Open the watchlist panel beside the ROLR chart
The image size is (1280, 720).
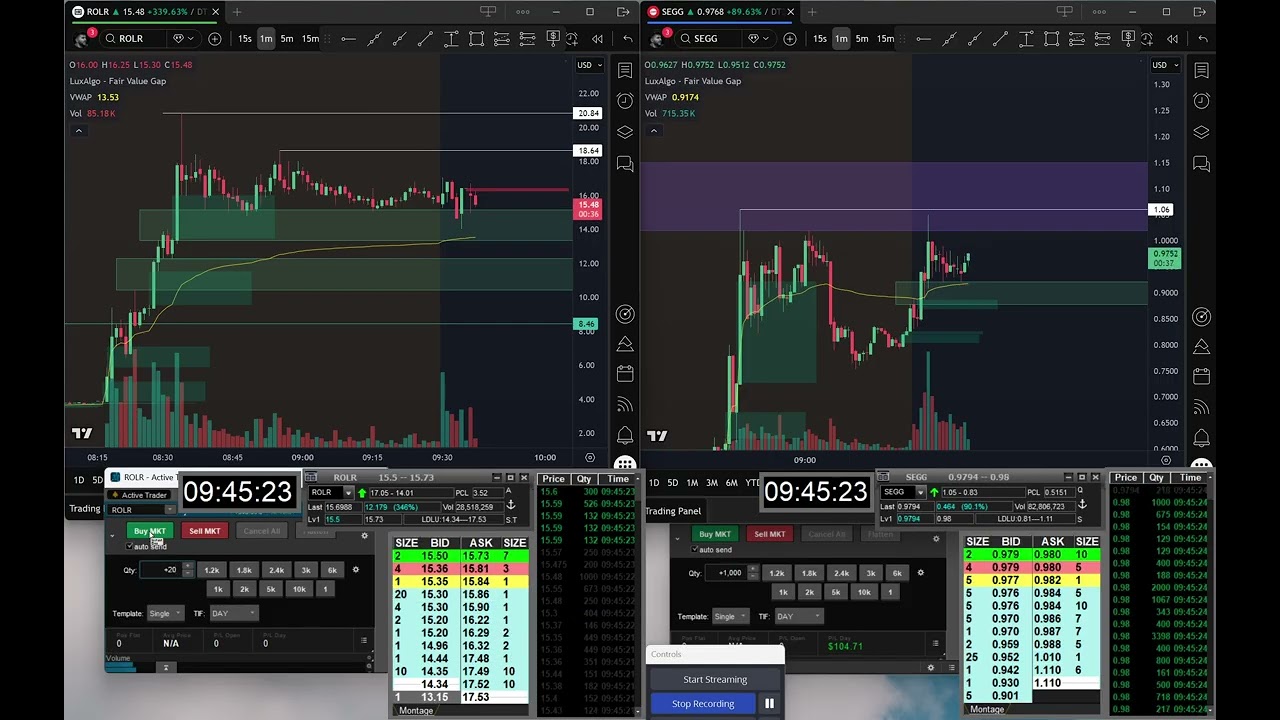[x=625, y=70]
